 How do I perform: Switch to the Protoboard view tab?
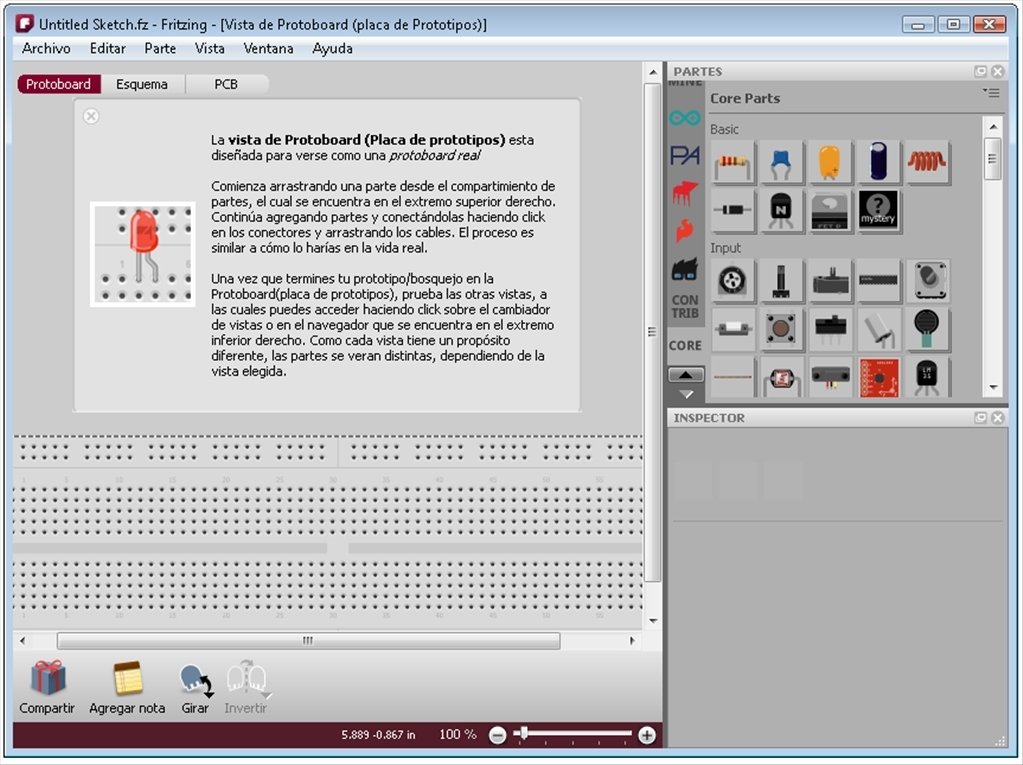click(x=59, y=84)
